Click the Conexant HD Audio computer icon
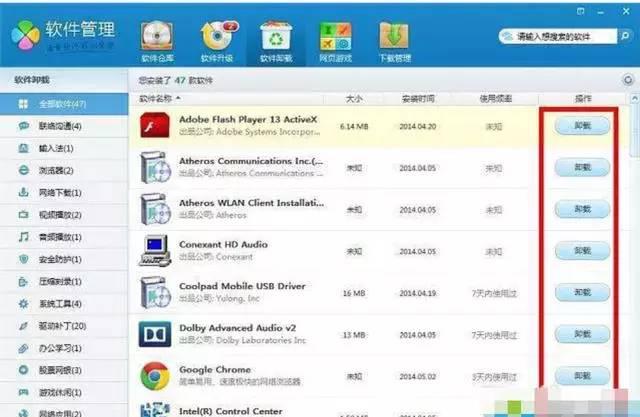The width and height of the screenshot is (640, 417). [x=155, y=251]
